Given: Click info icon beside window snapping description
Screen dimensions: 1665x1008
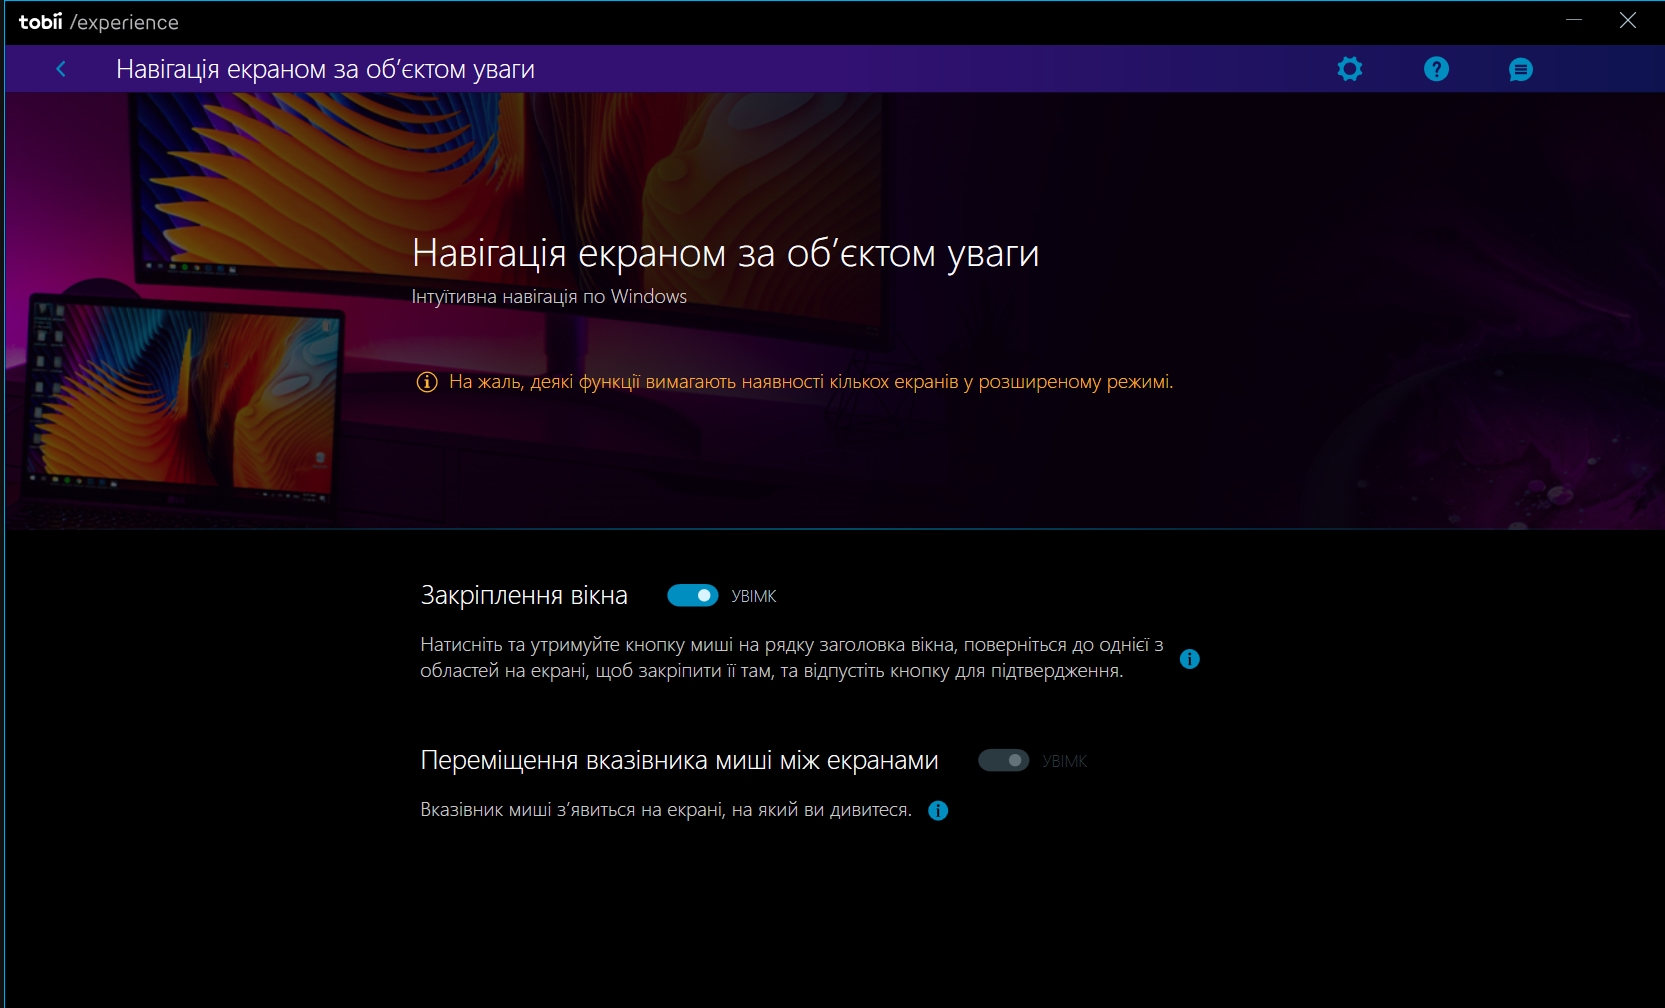Looking at the screenshot, I should click(x=1189, y=659).
